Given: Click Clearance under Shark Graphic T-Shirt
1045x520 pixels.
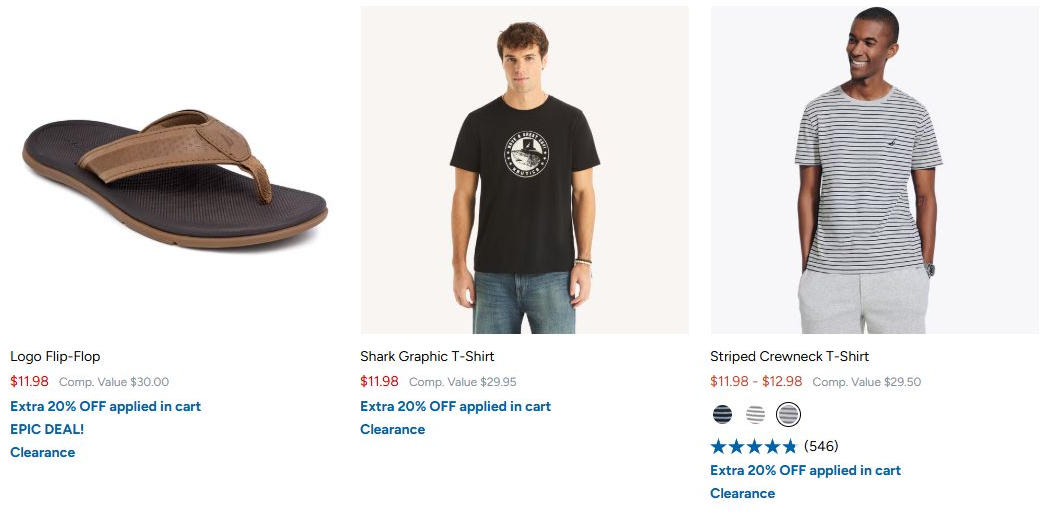Looking at the screenshot, I should click(393, 429).
